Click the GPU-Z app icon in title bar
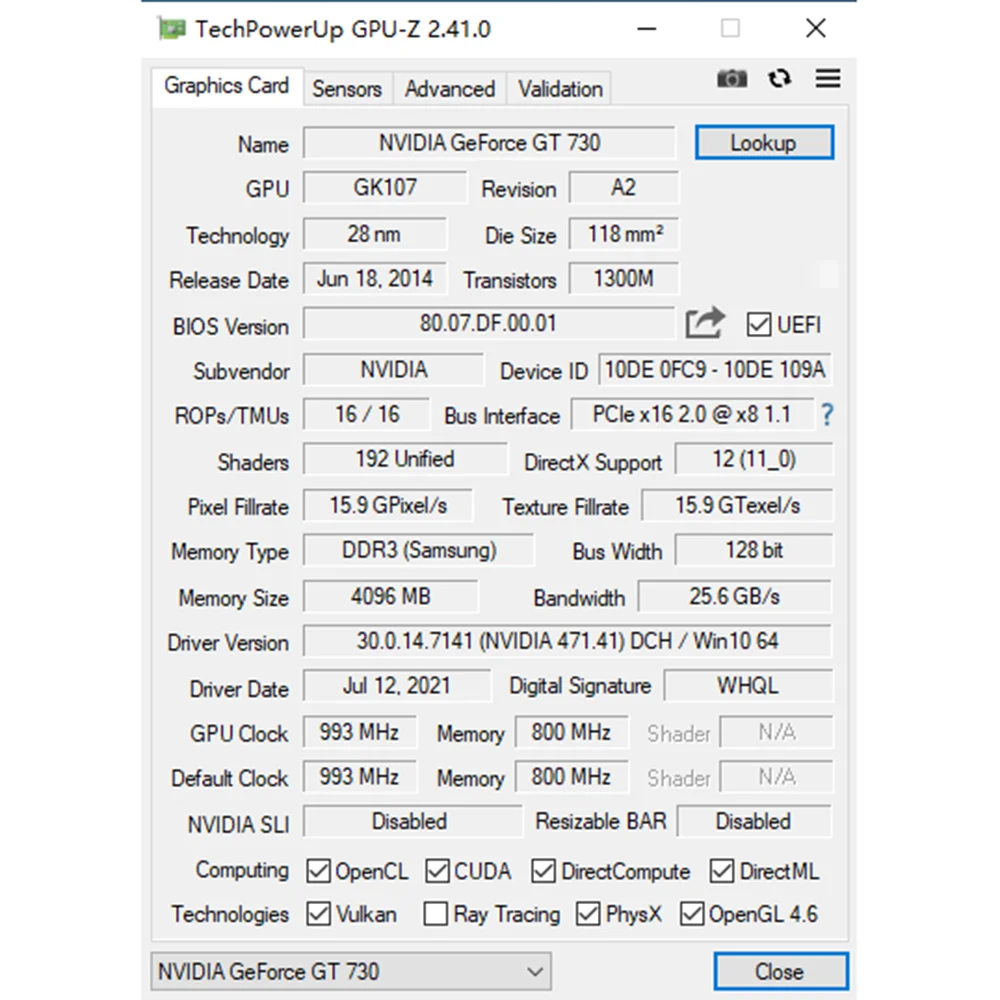This screenshot has width=1000, height=1000. point(172,29)
